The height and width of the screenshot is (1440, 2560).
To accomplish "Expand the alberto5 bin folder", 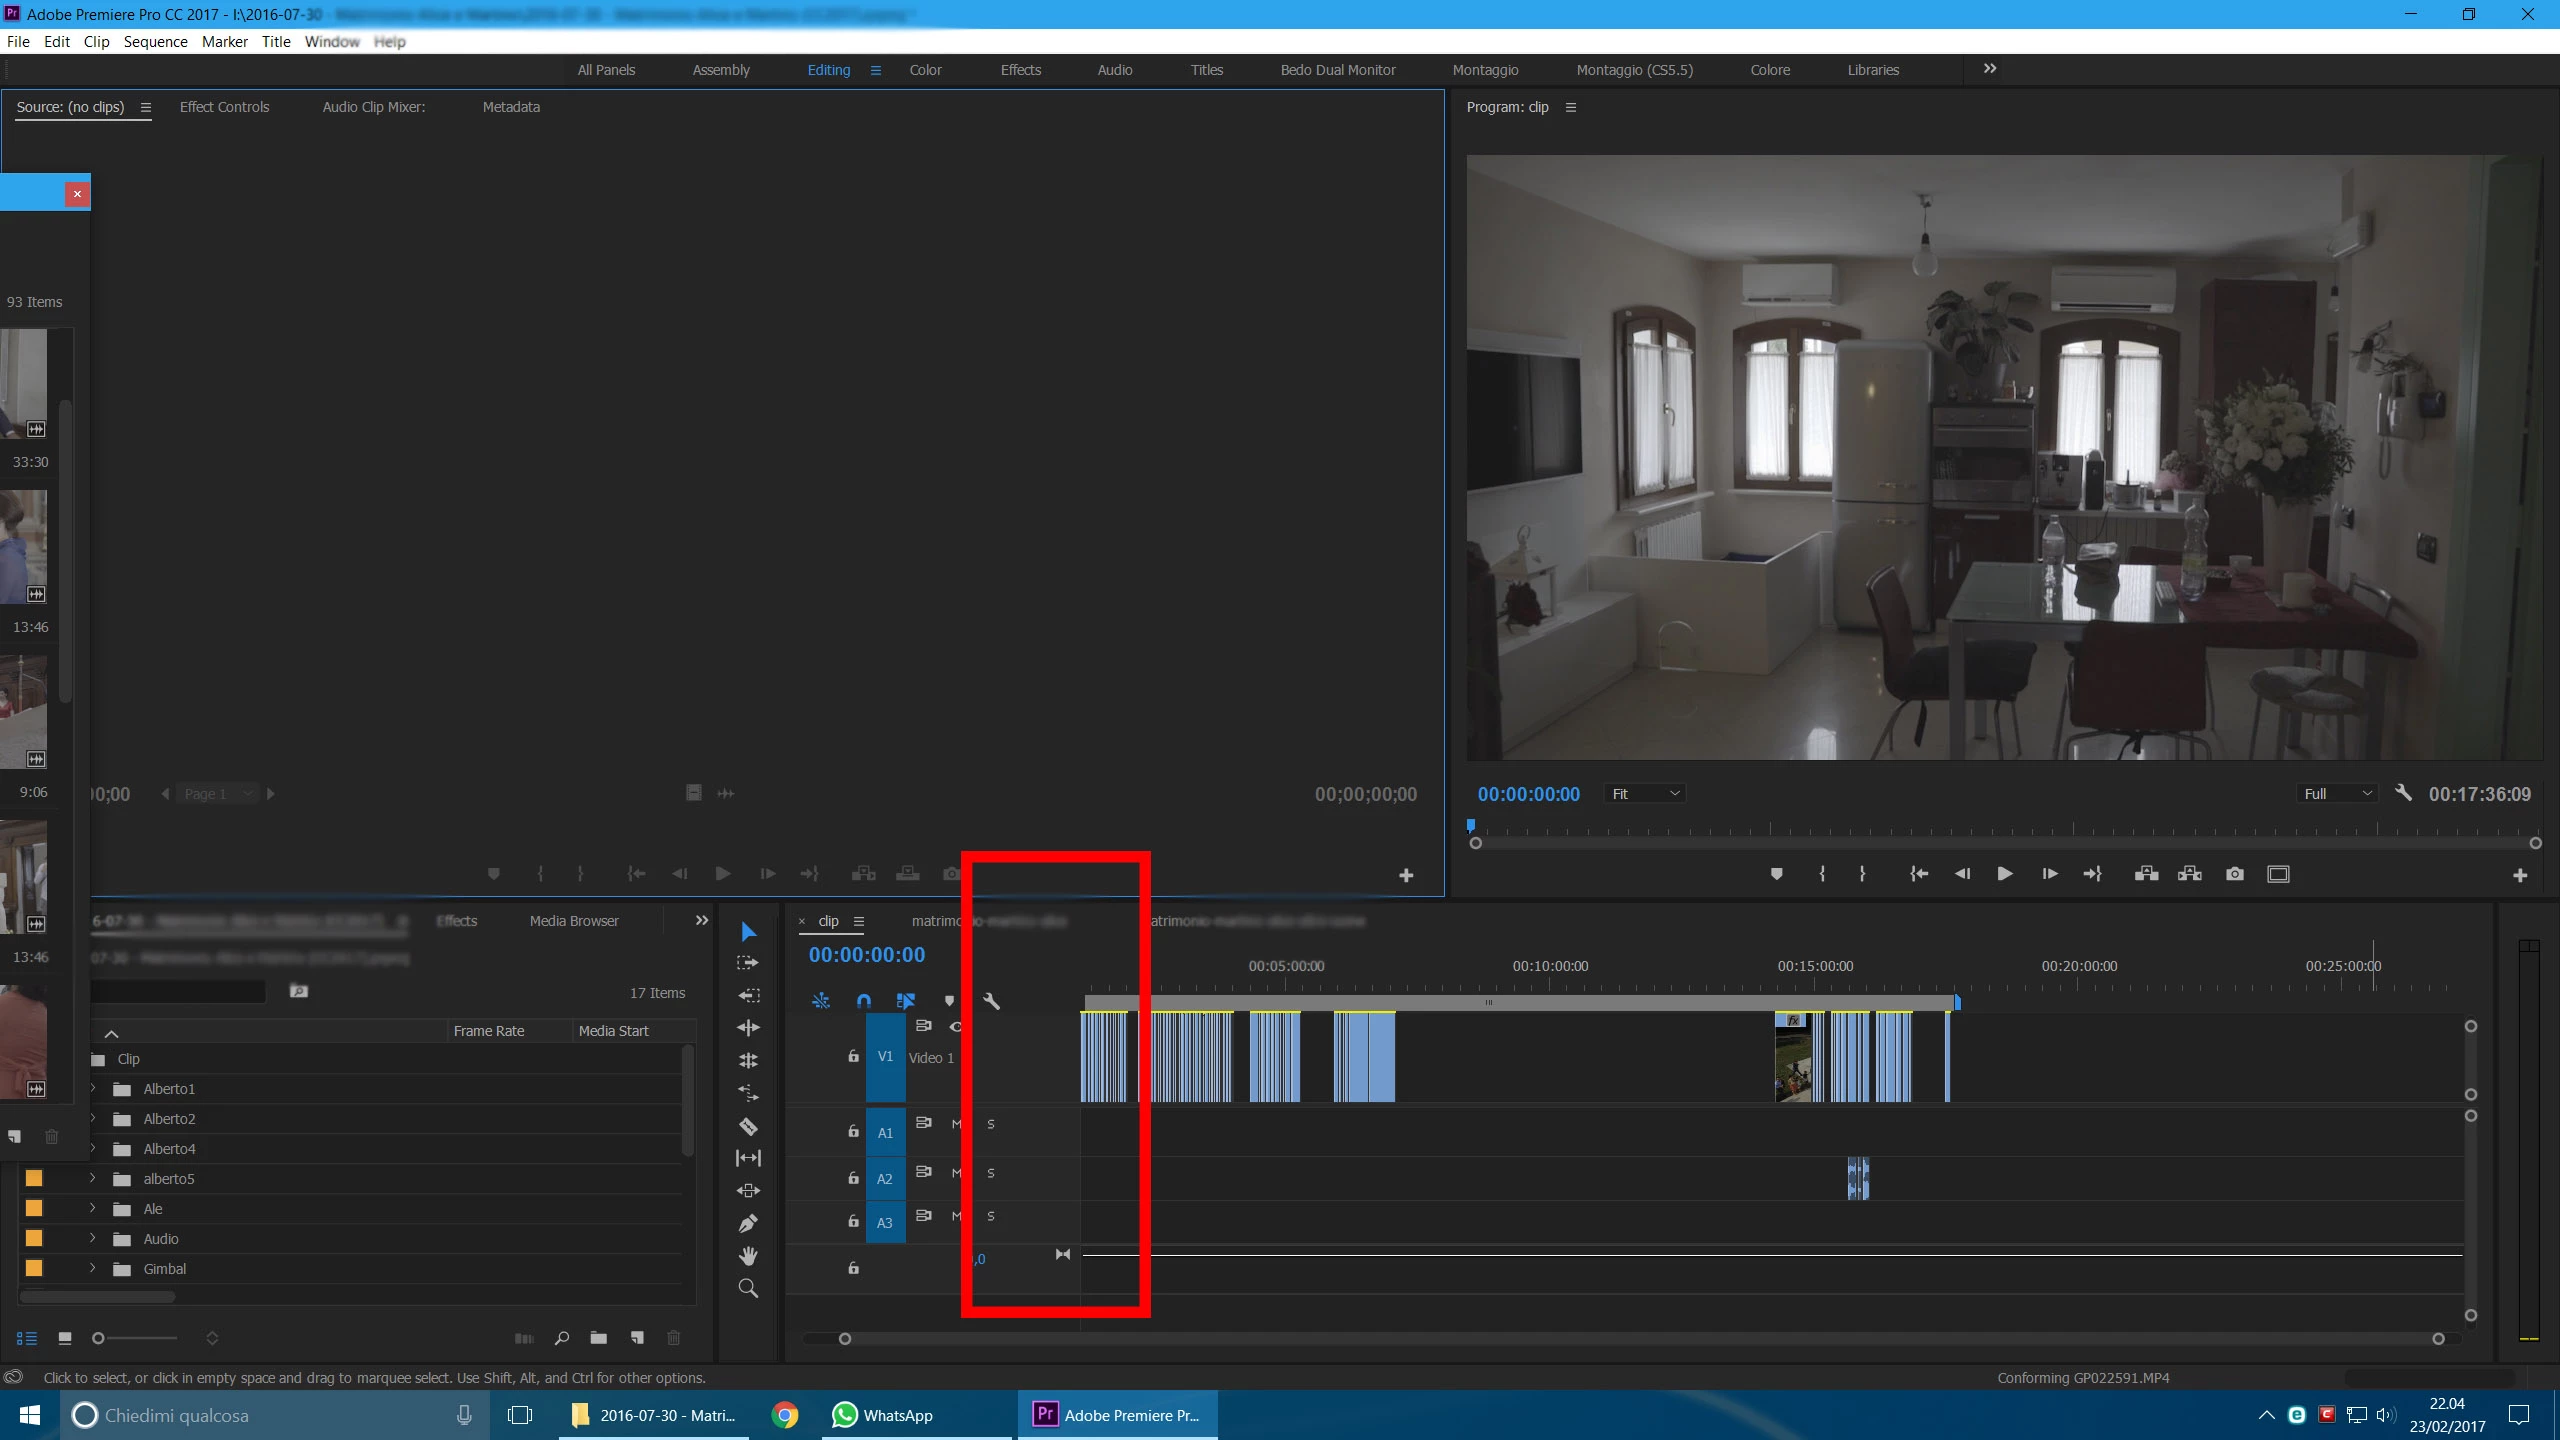I will 93,1179.
